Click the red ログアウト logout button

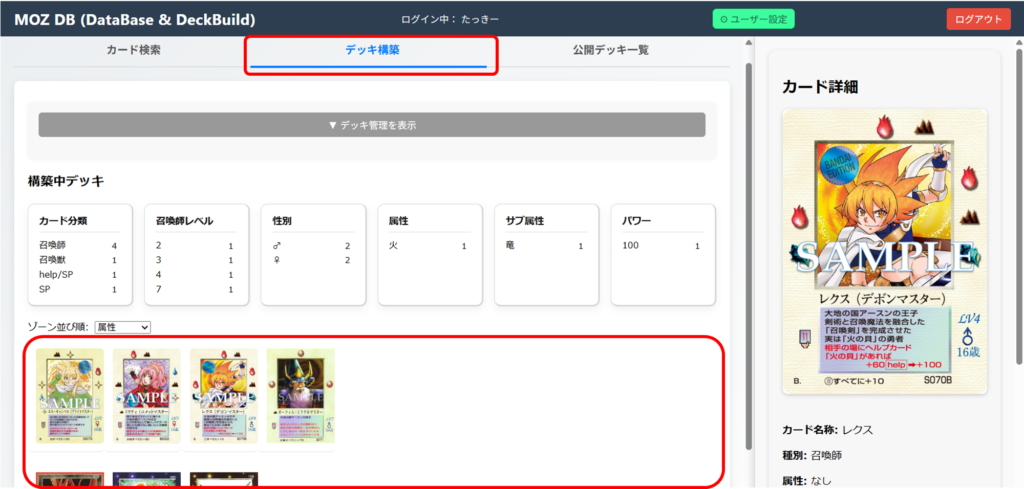click(978, 19)
